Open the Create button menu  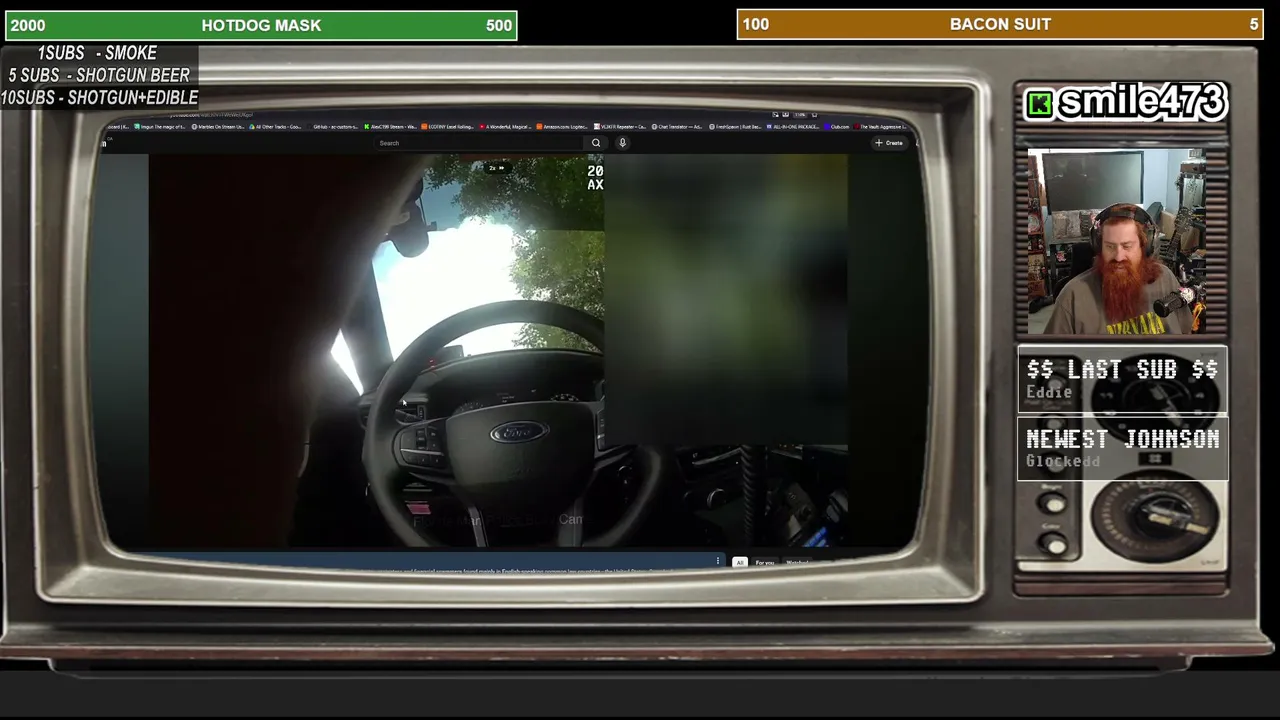coord(889,143)
